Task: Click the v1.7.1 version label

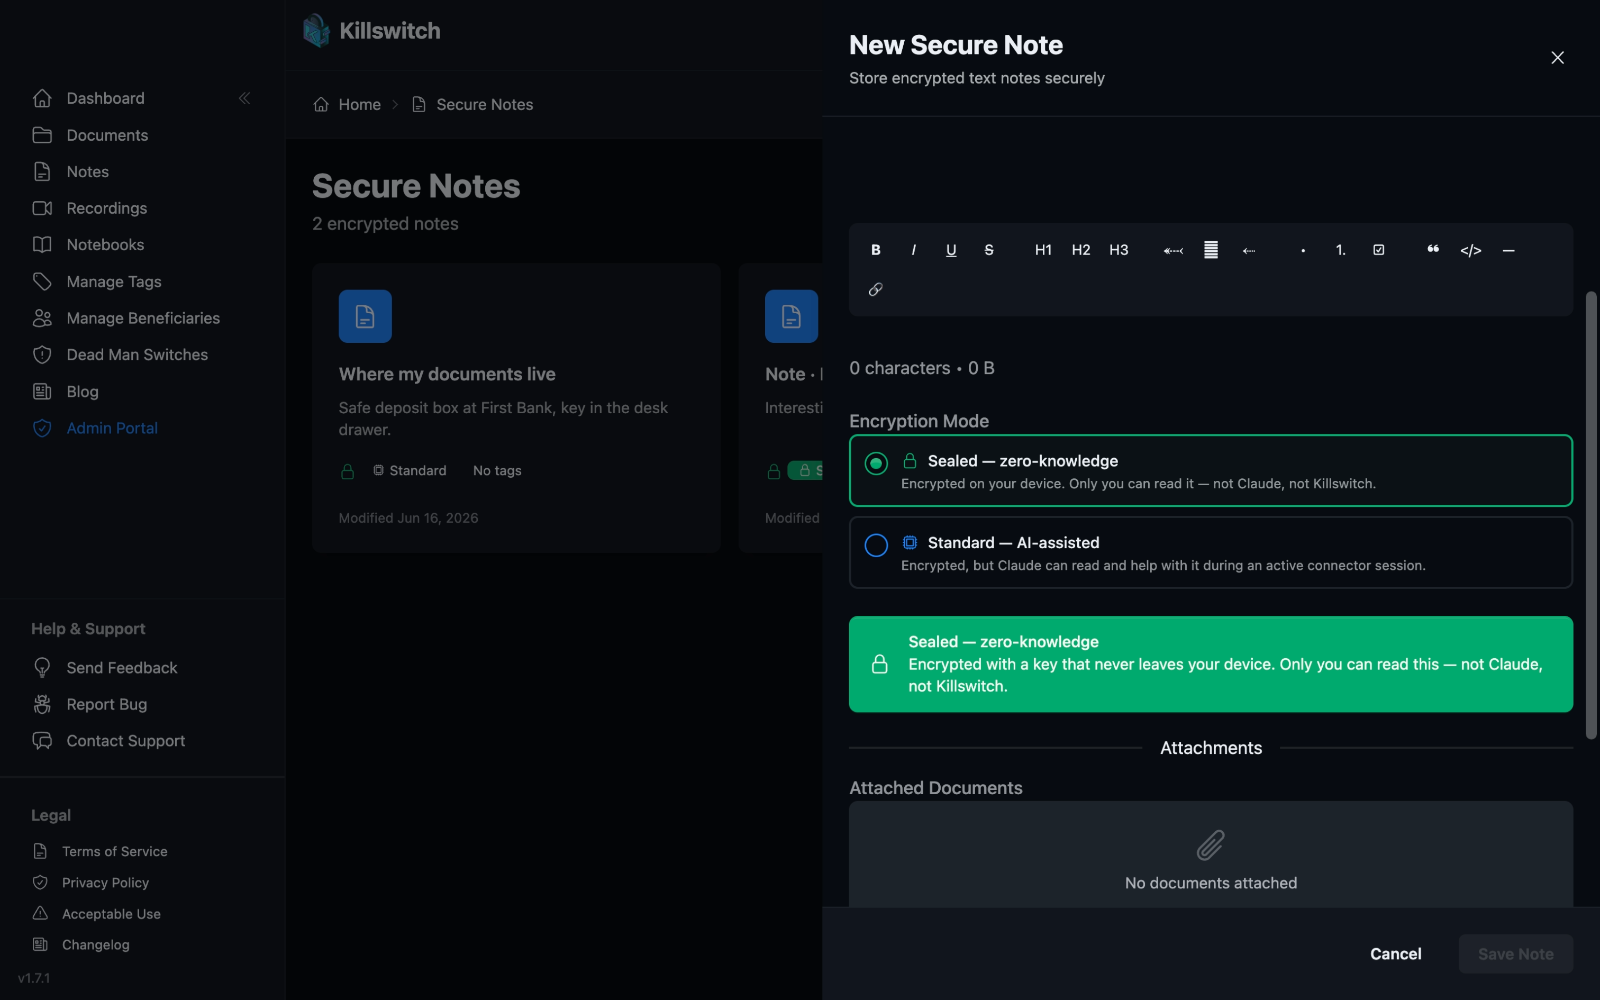Action: tap(34, 978)
